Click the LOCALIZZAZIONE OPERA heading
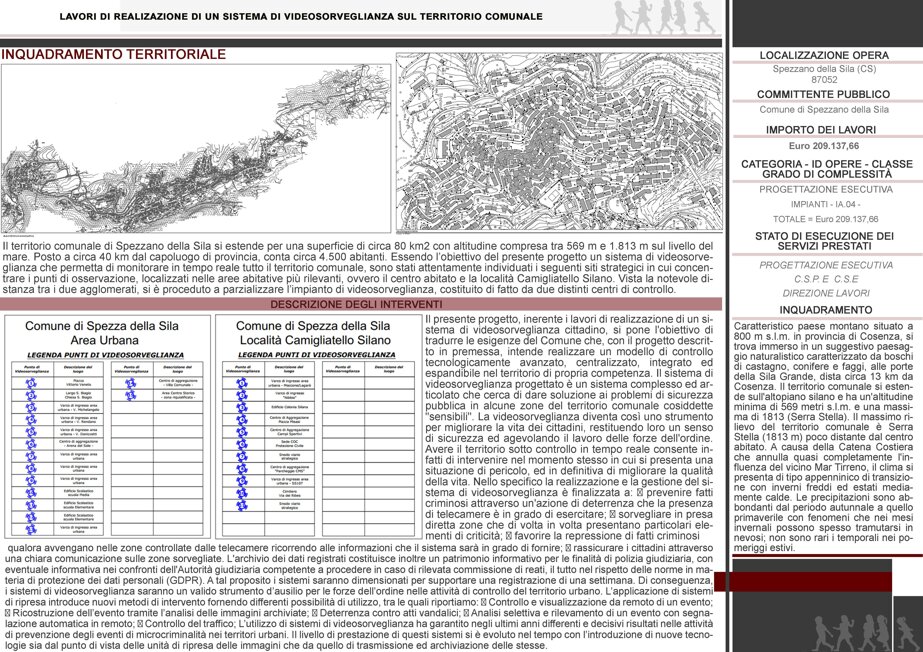The width and height of the screenshot is (923, 652). tap(824, 55)
